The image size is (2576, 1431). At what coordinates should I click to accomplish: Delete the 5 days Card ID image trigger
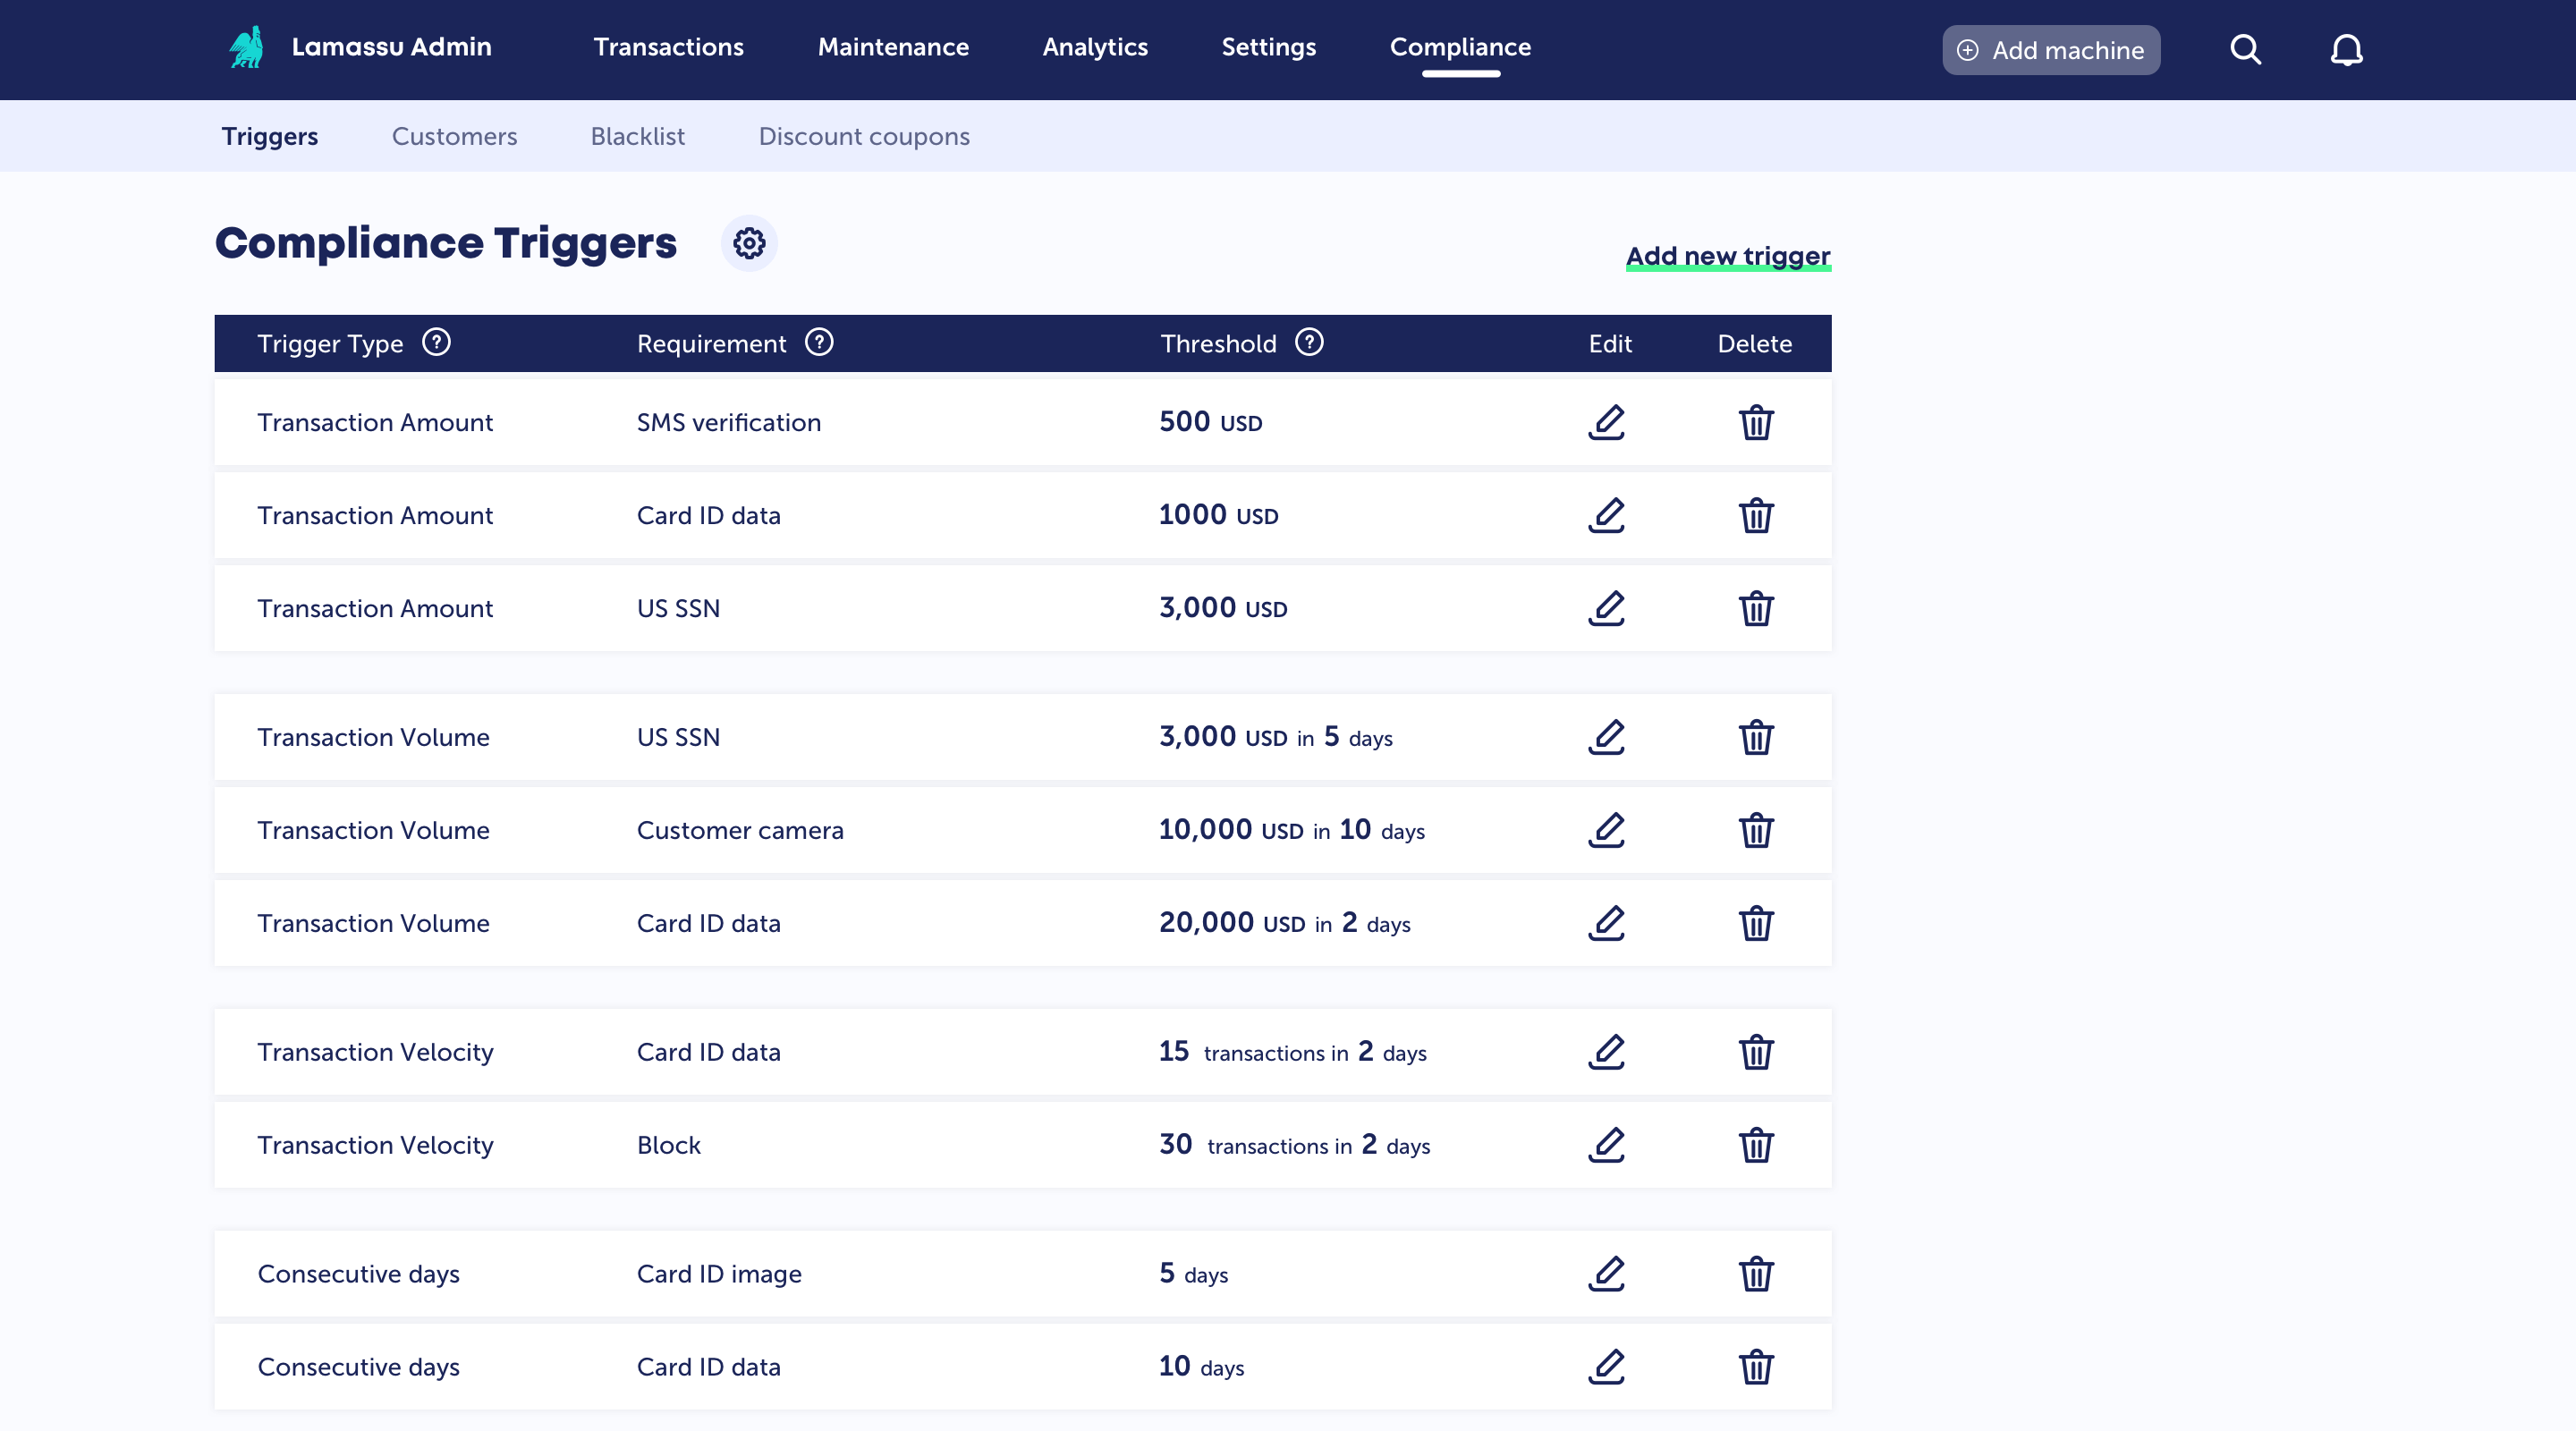tap(1755, 1274)
